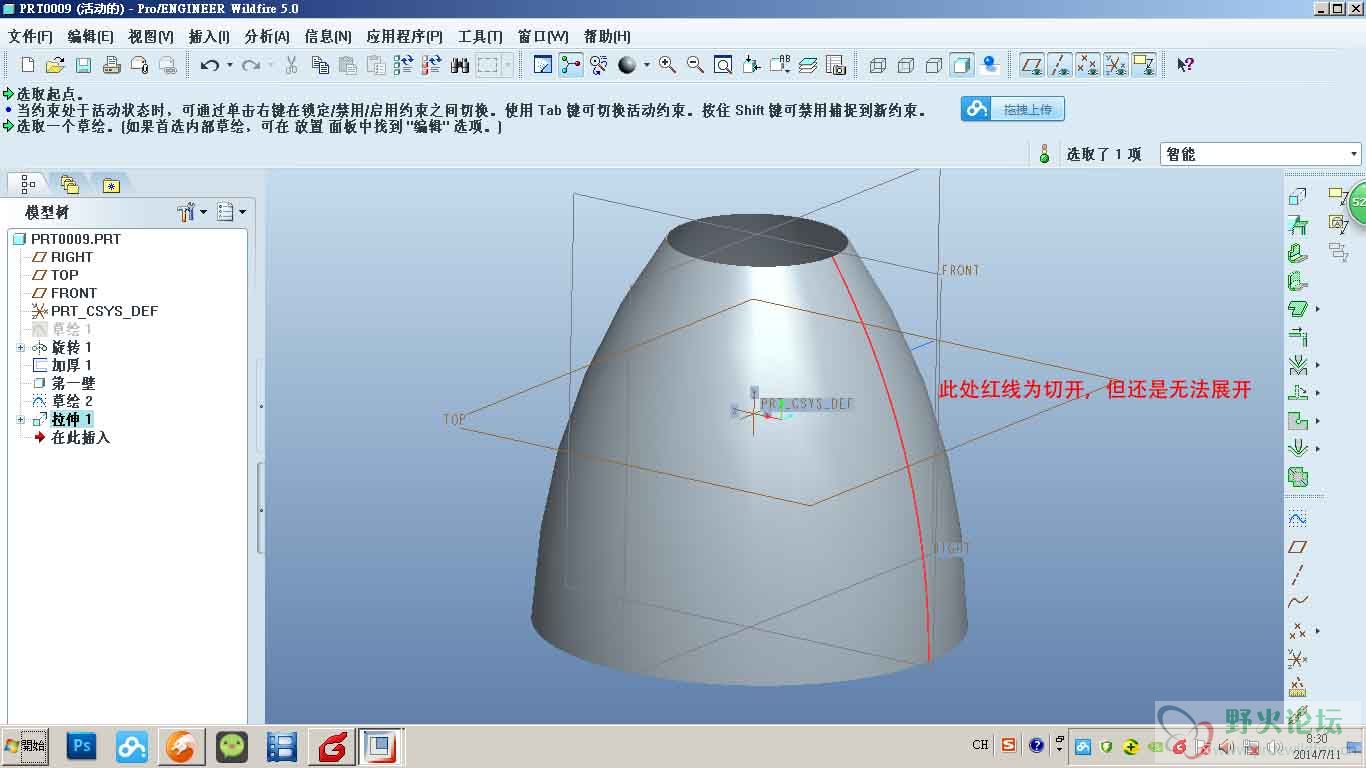Select the Zoom Out magnifier
This screenshot has width=1366, height=768.
[695, 65]
